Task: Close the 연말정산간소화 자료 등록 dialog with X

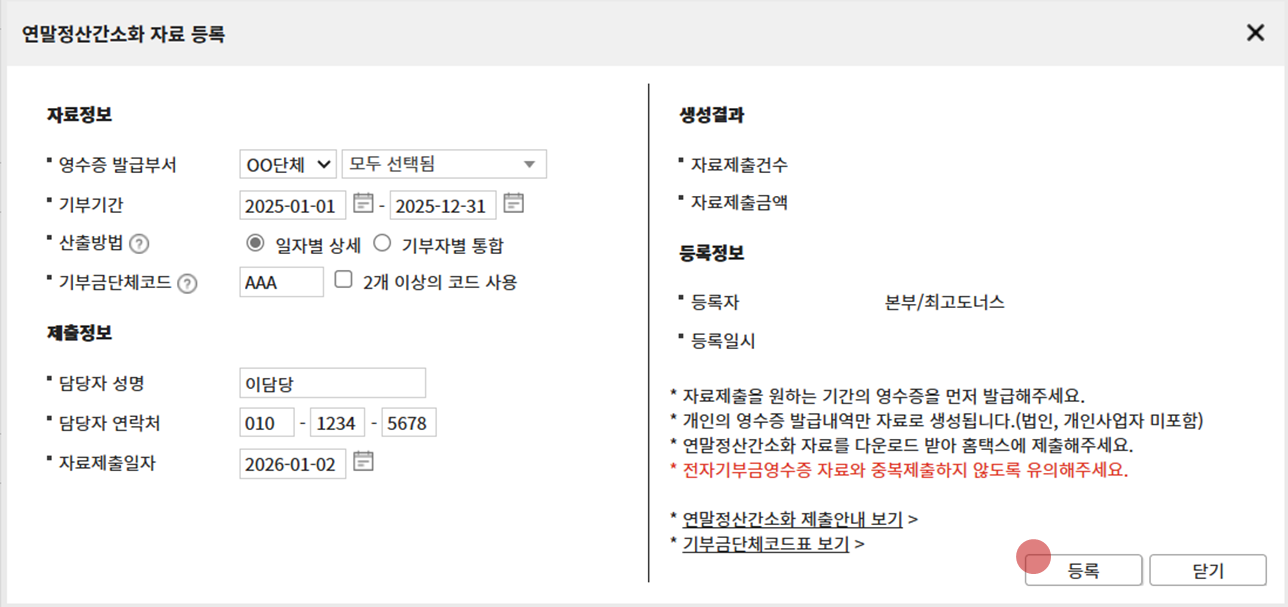Action: pos(1255,33)
